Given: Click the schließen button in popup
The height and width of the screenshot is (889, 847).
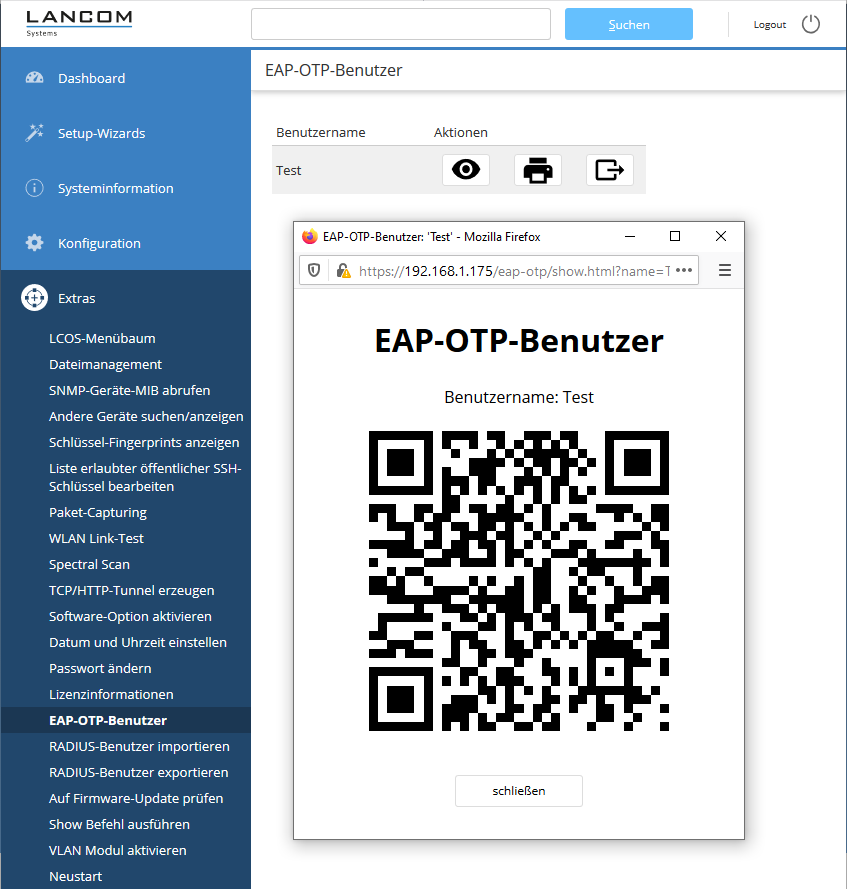Looking at the screenshot, I should (x=518, y=790).
